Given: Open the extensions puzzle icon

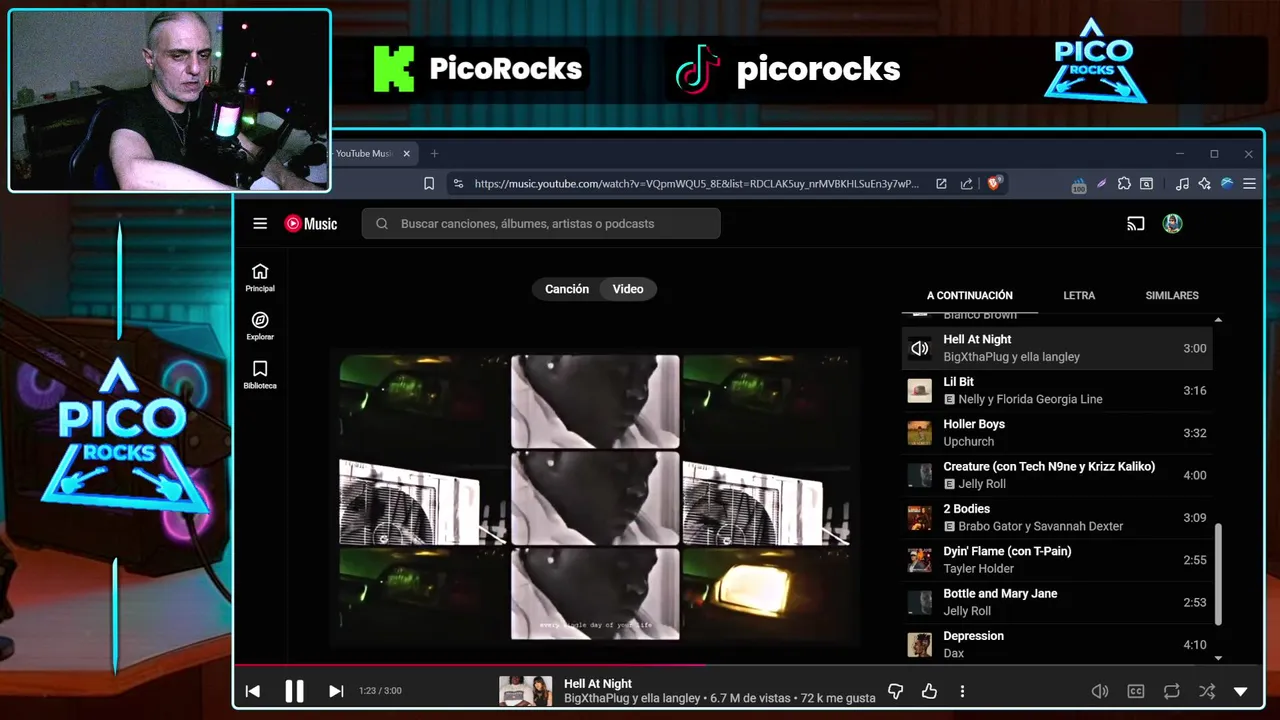Looking at the screenshot, I should coord(1124,184).
